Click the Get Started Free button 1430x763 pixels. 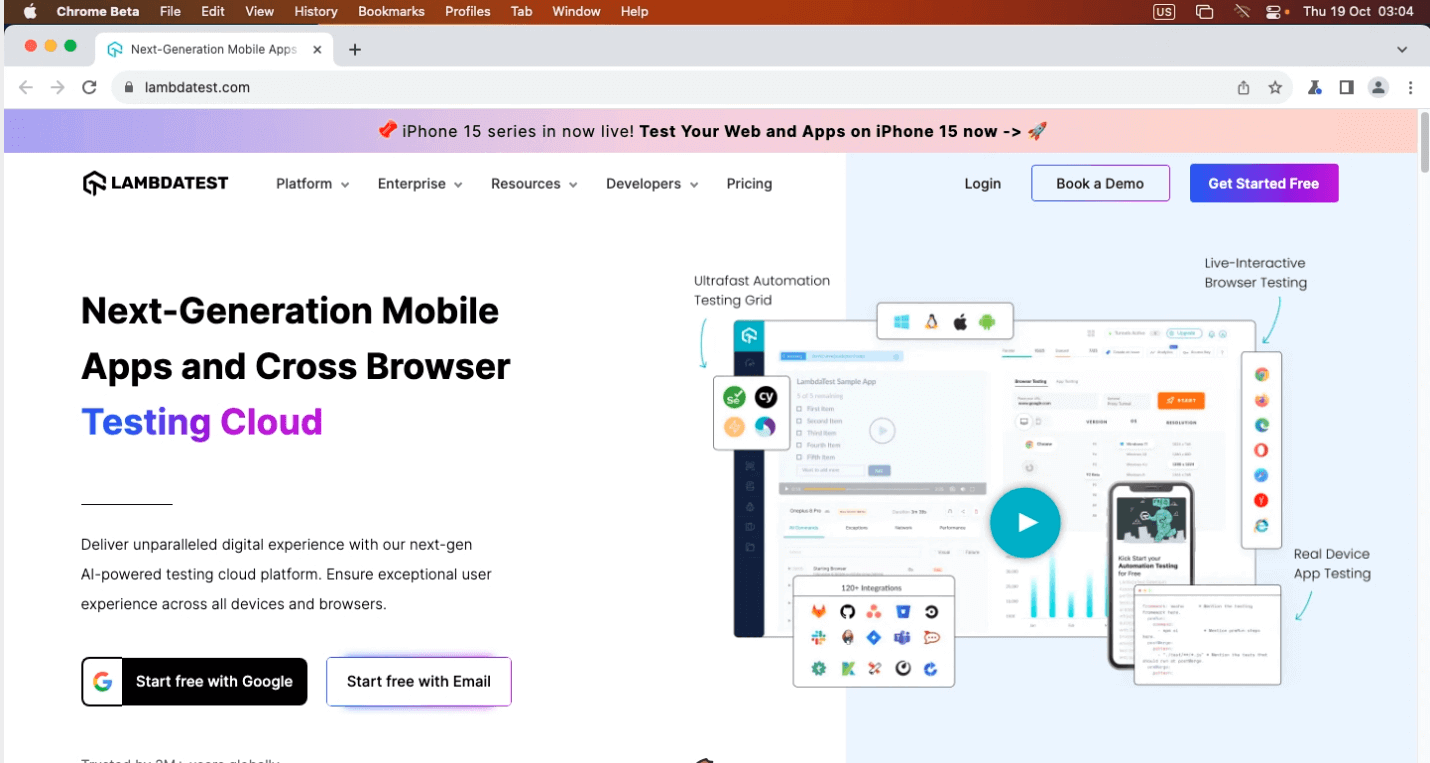(1264, 183)
